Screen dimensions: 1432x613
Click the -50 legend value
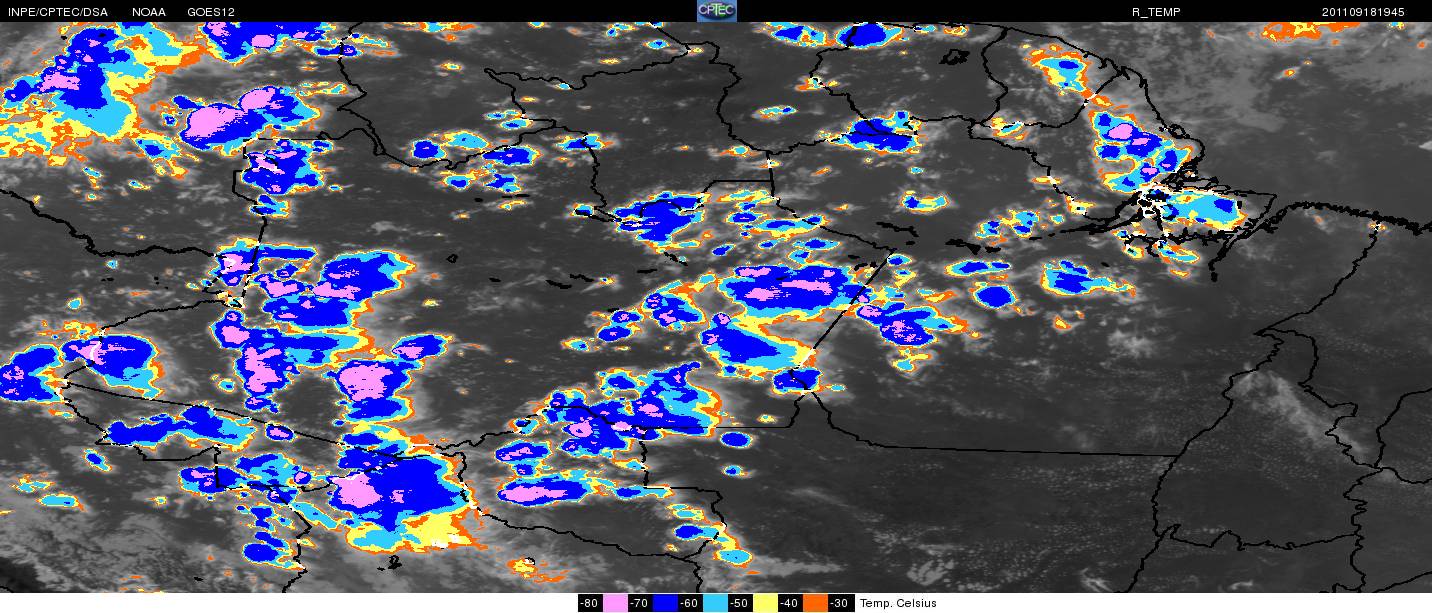(x=740, y=603)
